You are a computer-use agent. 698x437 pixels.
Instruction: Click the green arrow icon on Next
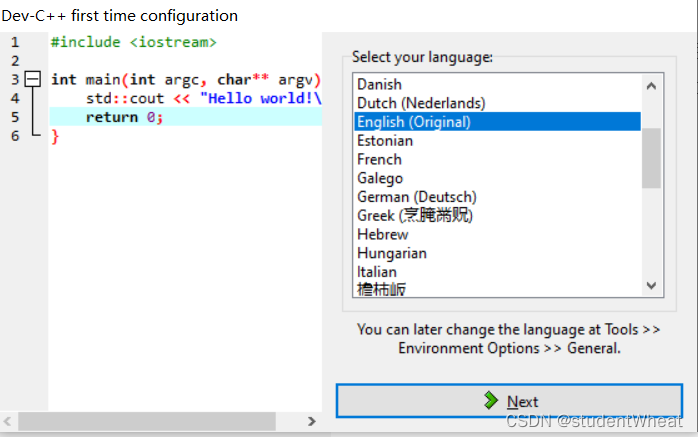point(491,401)
